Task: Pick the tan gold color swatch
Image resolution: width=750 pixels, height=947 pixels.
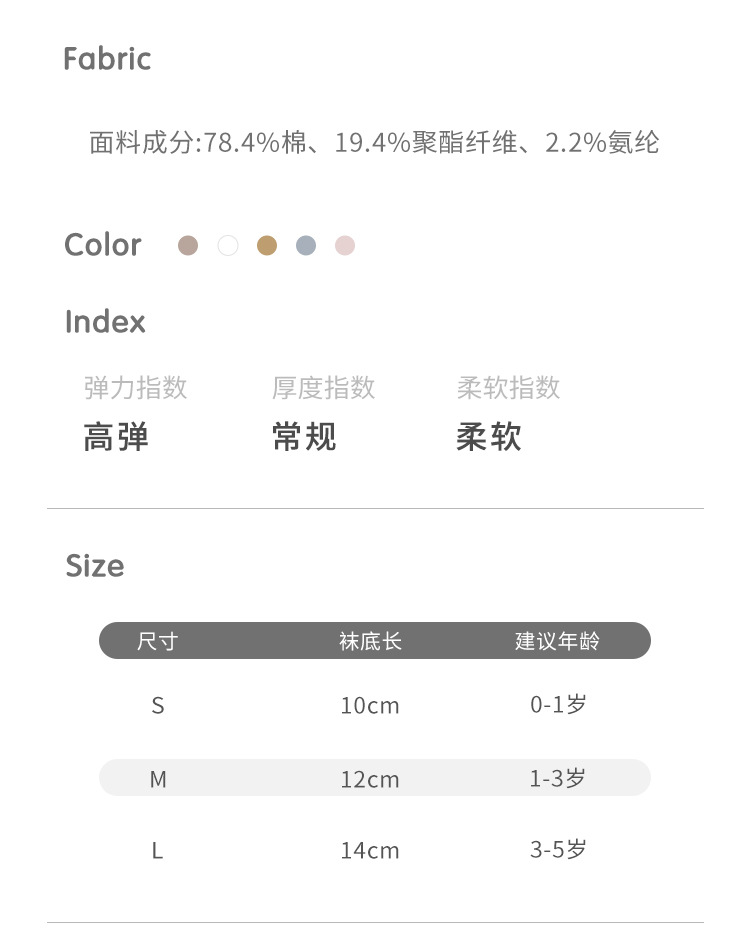Action: point(267,245)
